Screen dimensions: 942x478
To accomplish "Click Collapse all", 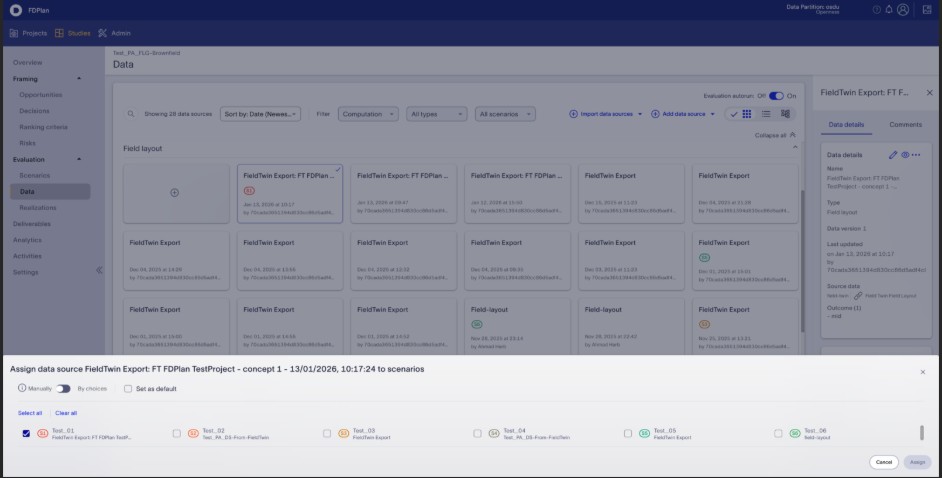I will click(x=775, y=135).
